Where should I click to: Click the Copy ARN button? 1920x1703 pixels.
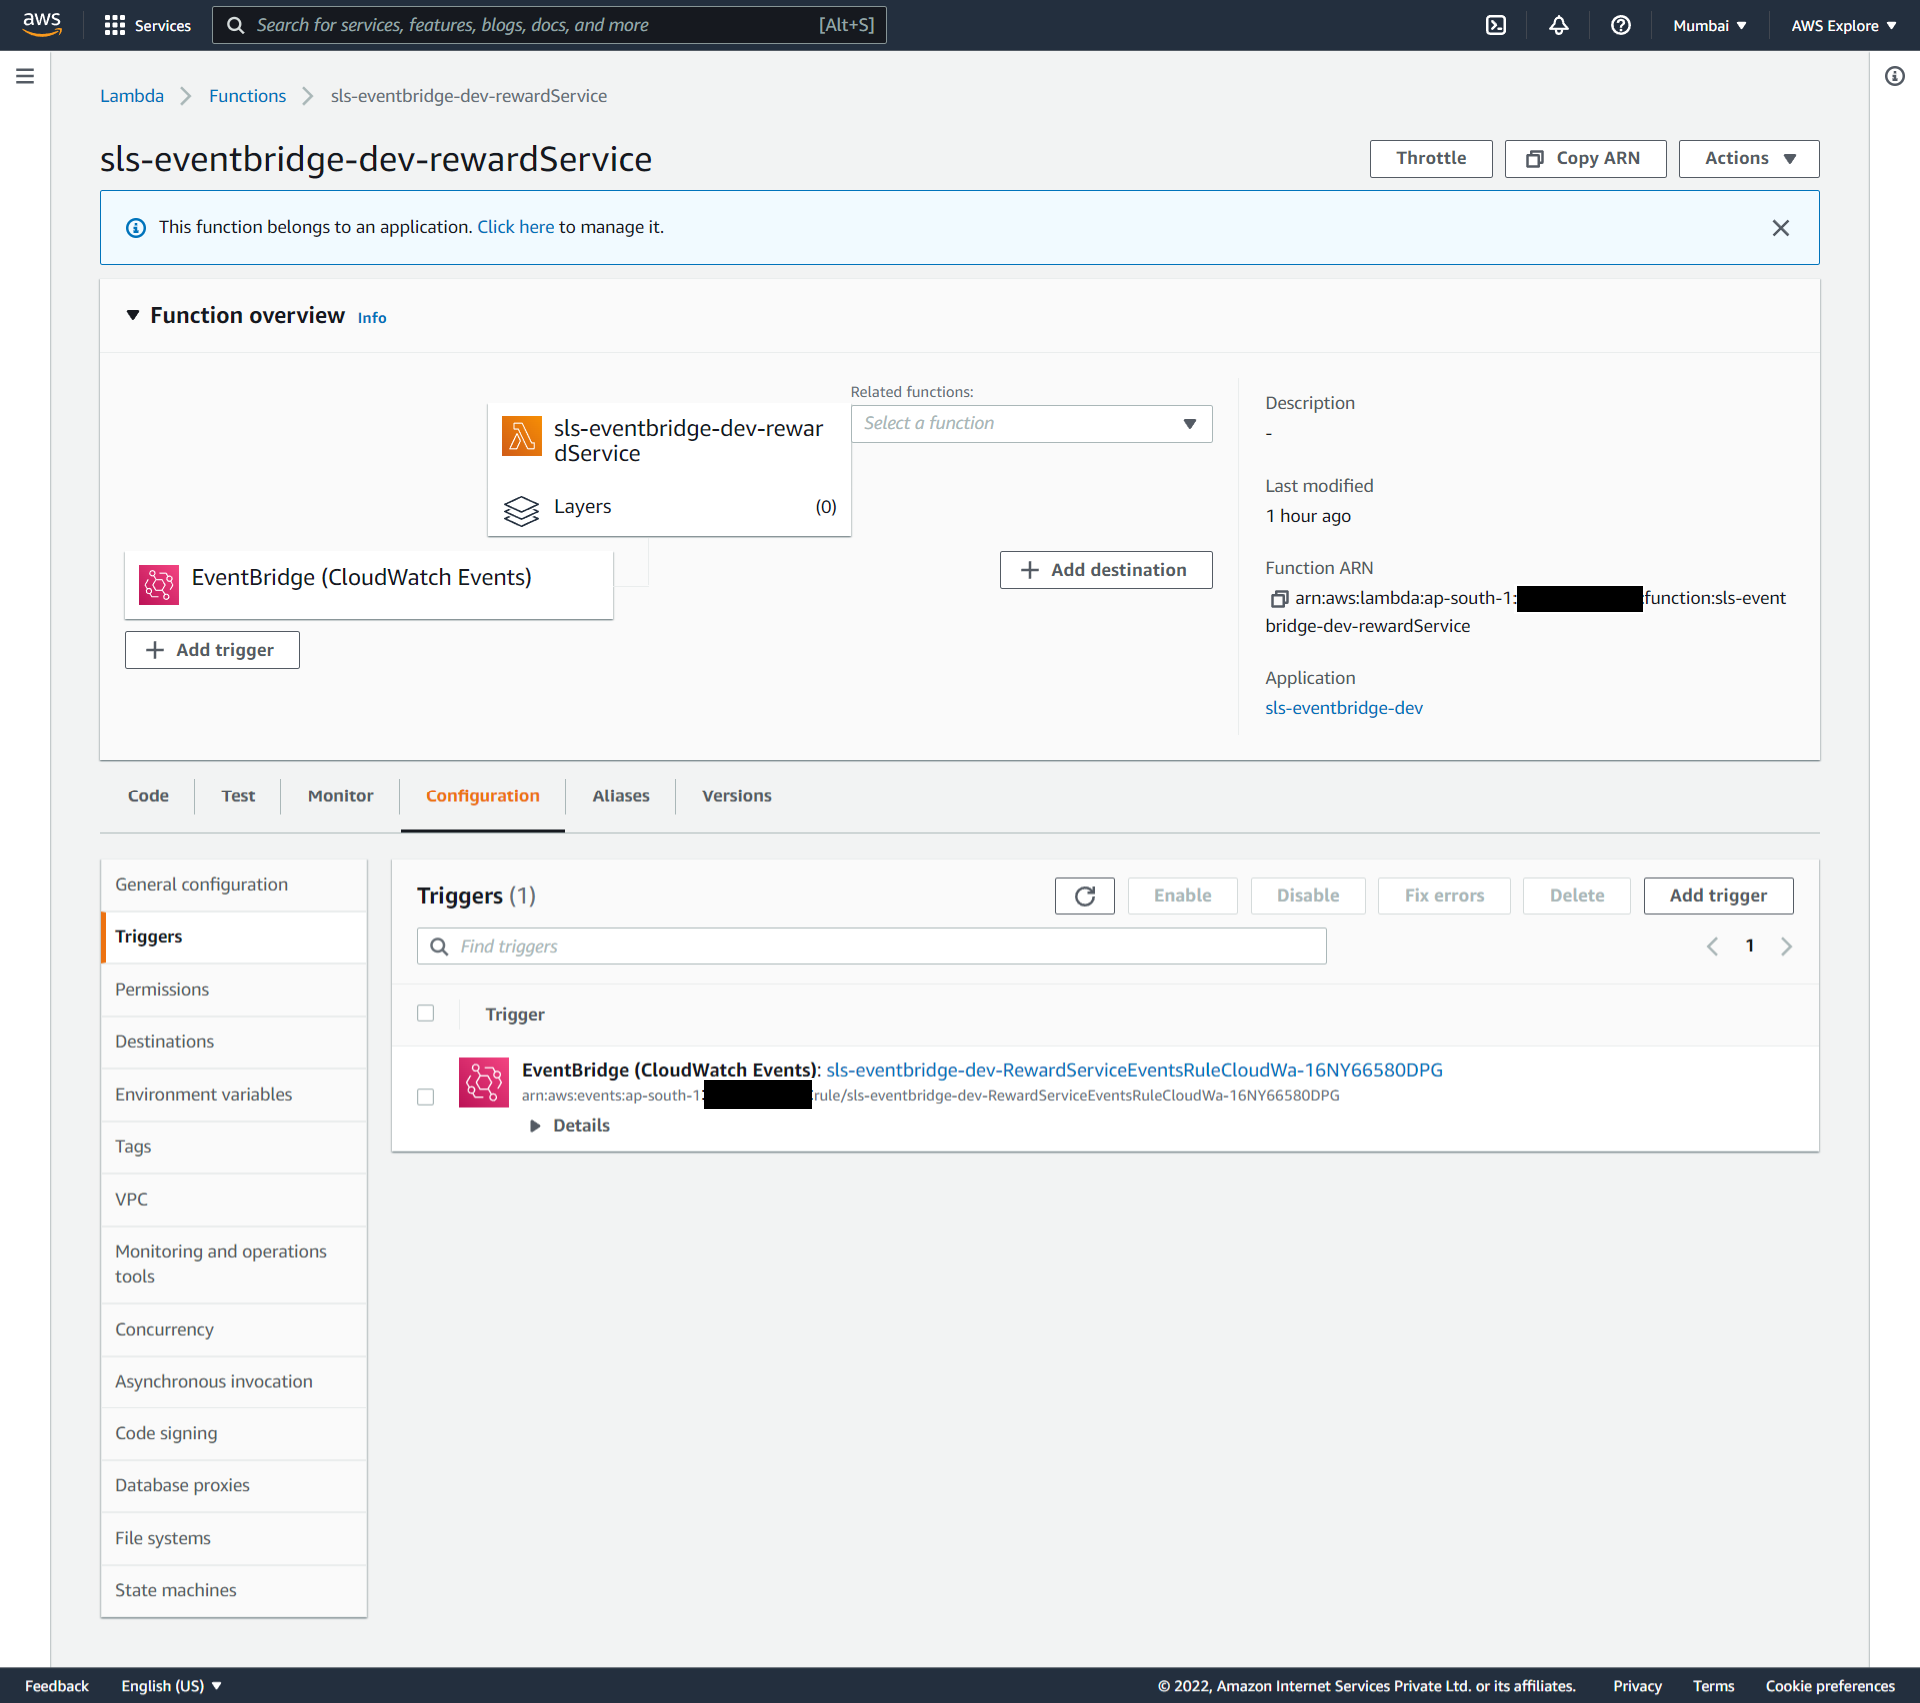click(x=1585, y=159)
